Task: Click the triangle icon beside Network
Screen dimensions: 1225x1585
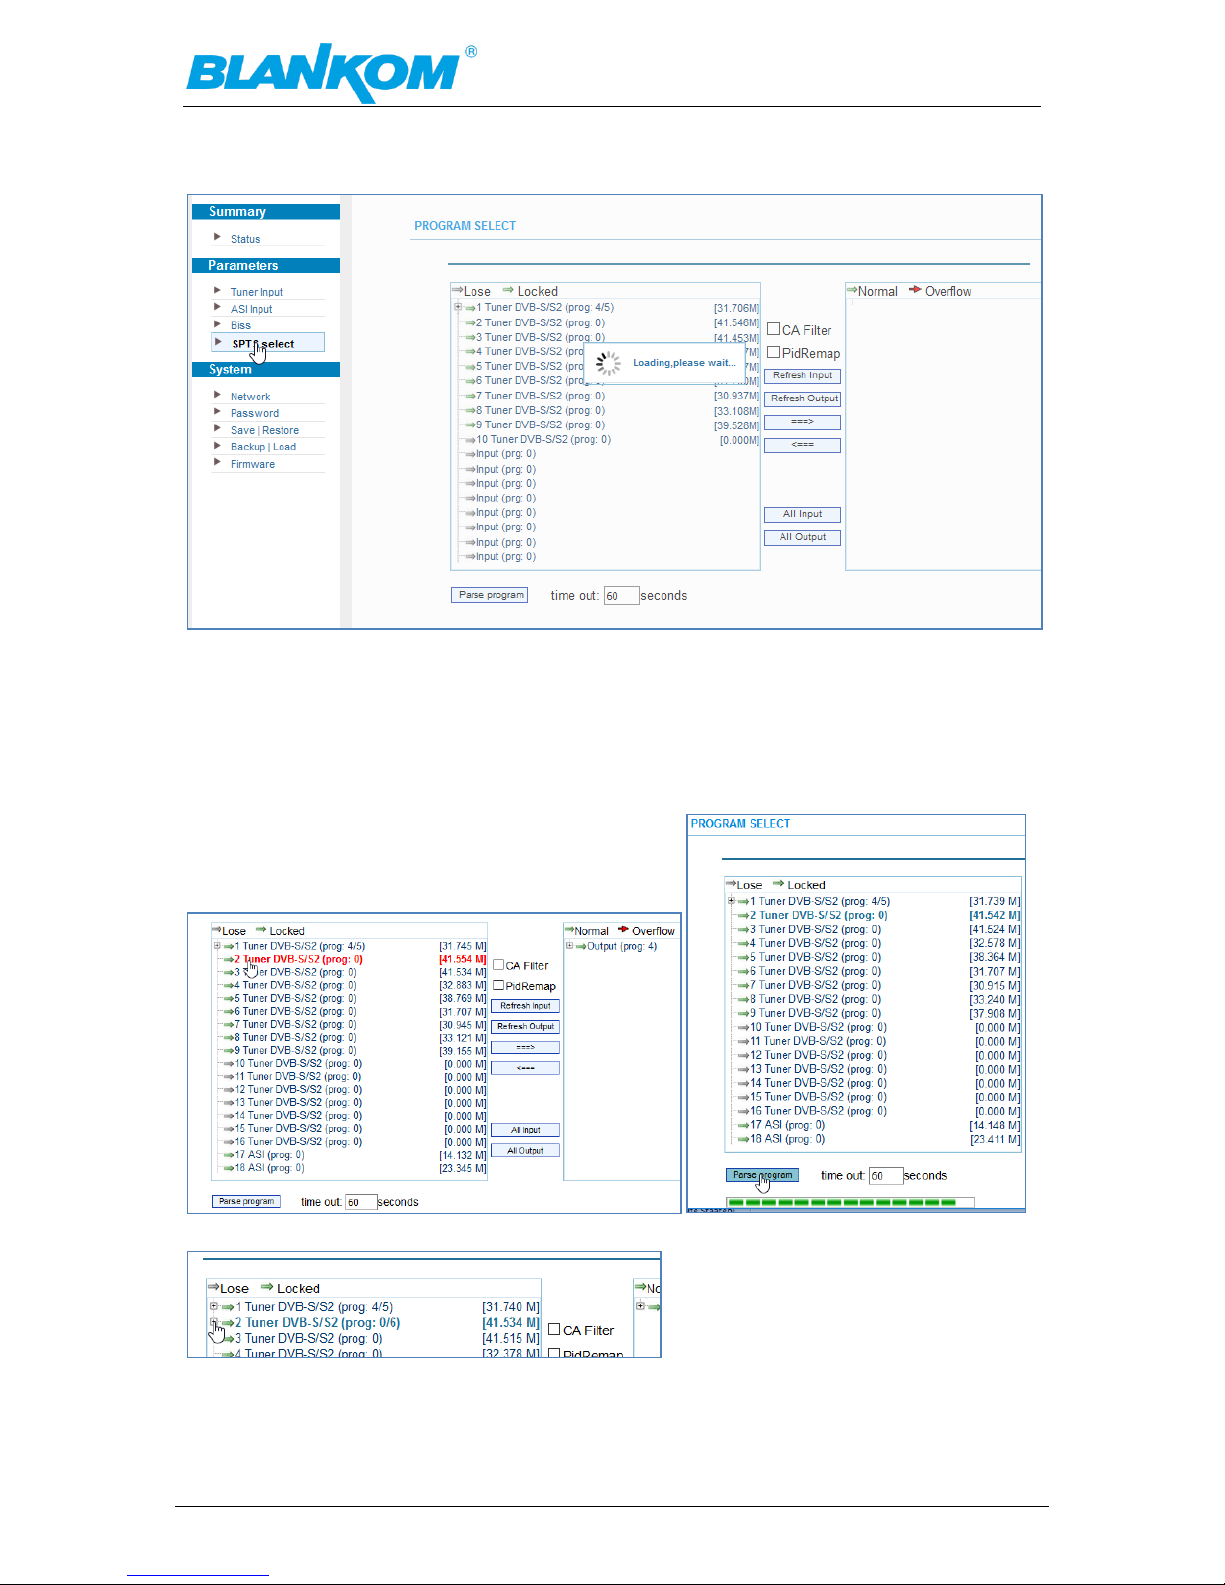Action: 217,395
